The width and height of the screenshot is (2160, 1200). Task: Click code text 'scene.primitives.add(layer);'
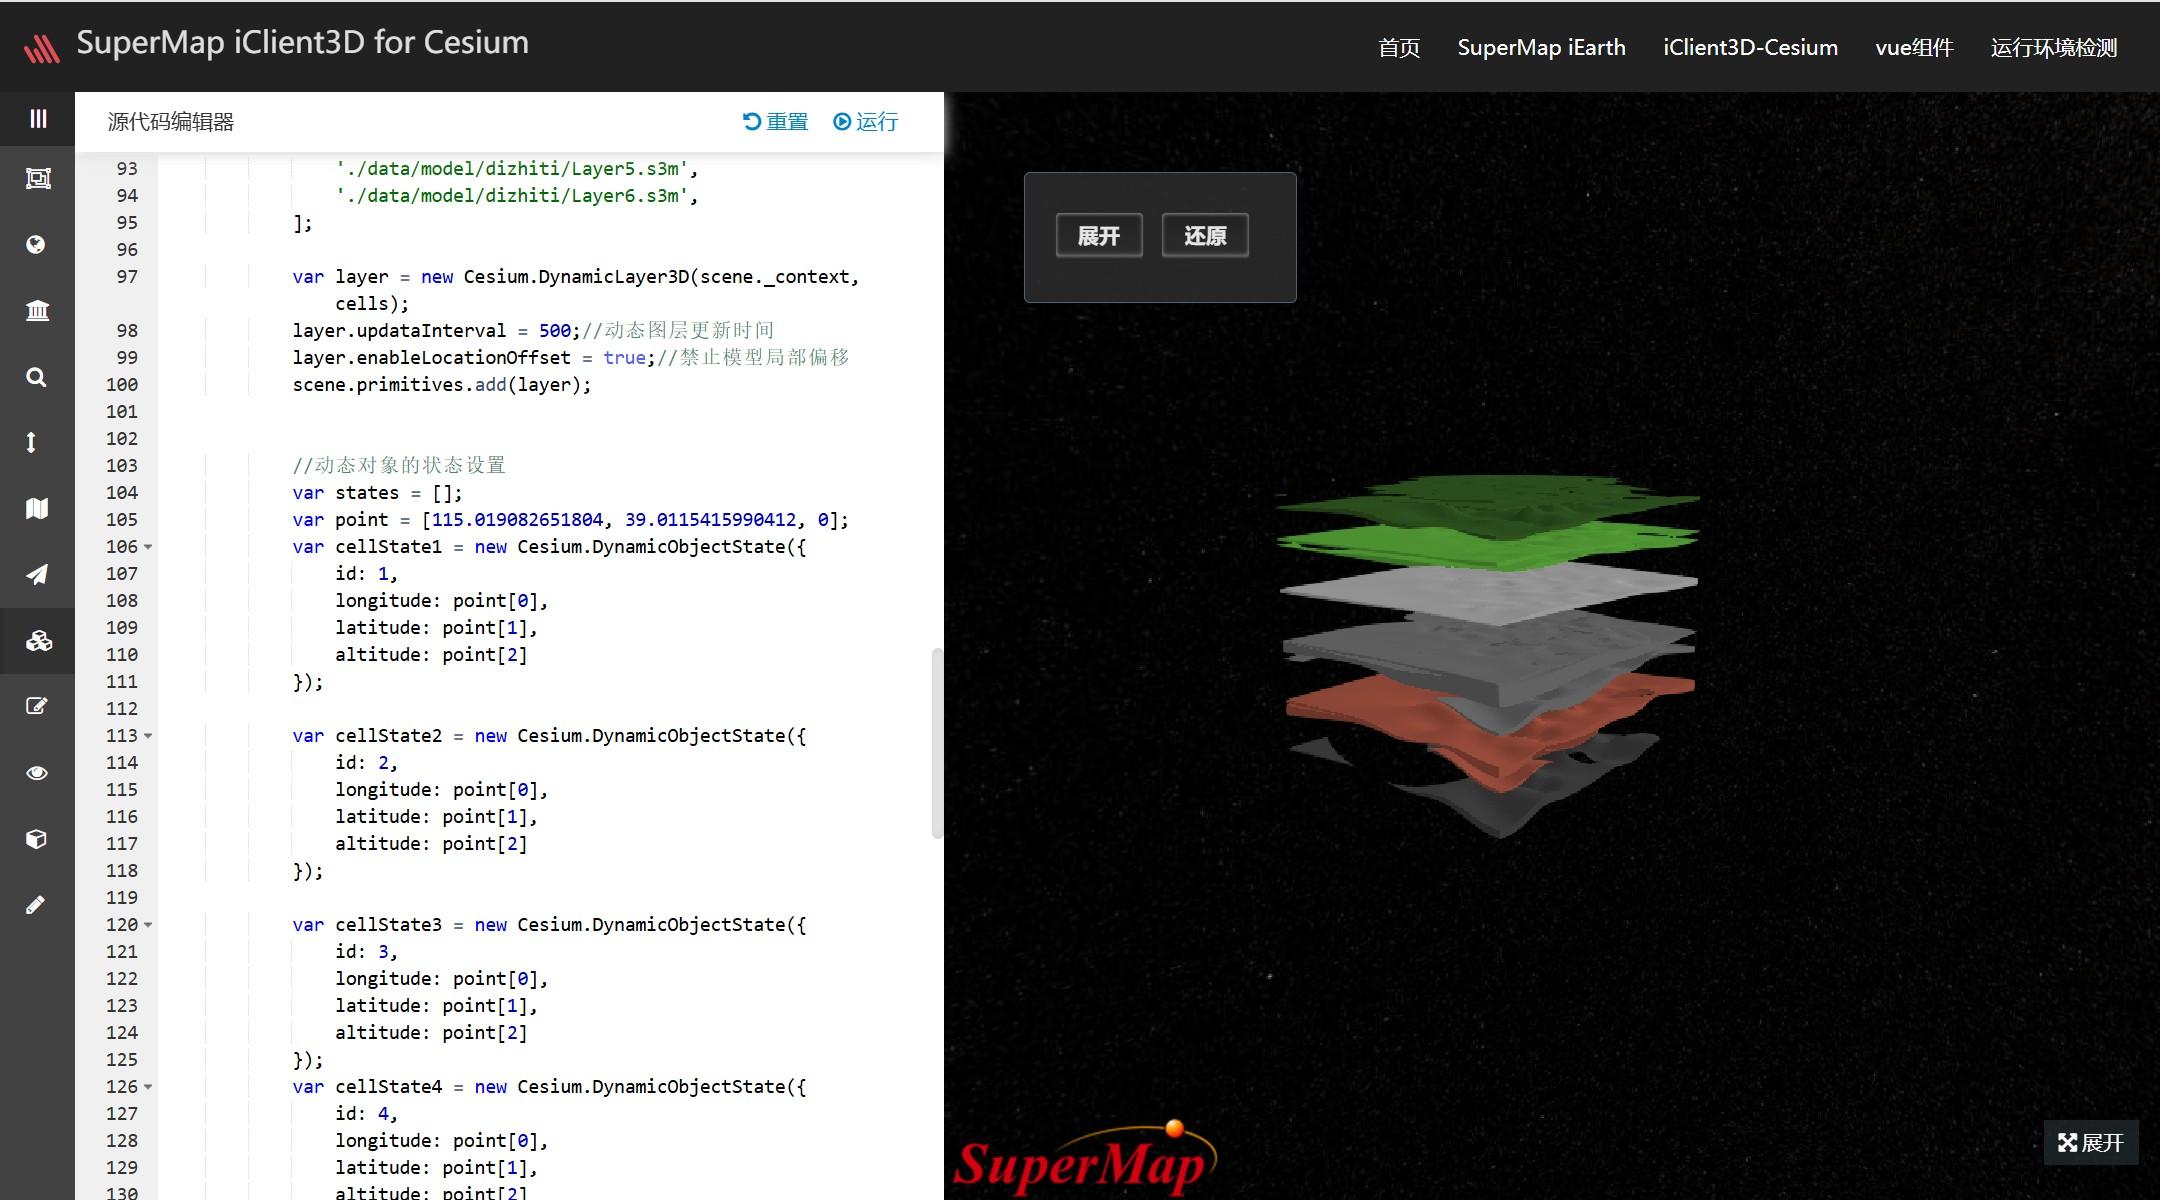tap(441, 385)
